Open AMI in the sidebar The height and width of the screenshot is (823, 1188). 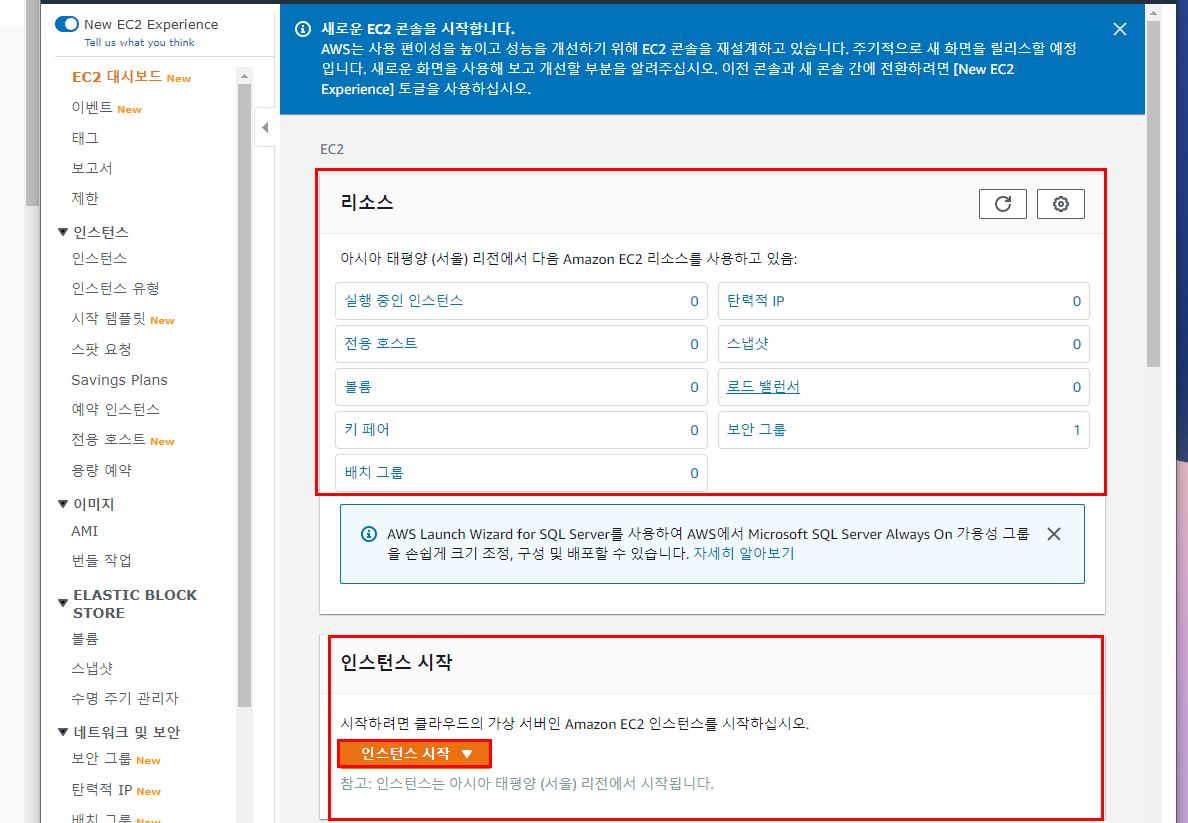[x=85, y=531]
